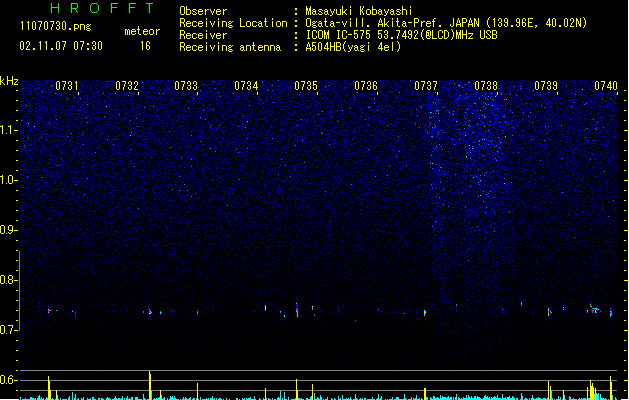Click the 0.6 kHz axis label
629x400 pixels.
[9, 380]
